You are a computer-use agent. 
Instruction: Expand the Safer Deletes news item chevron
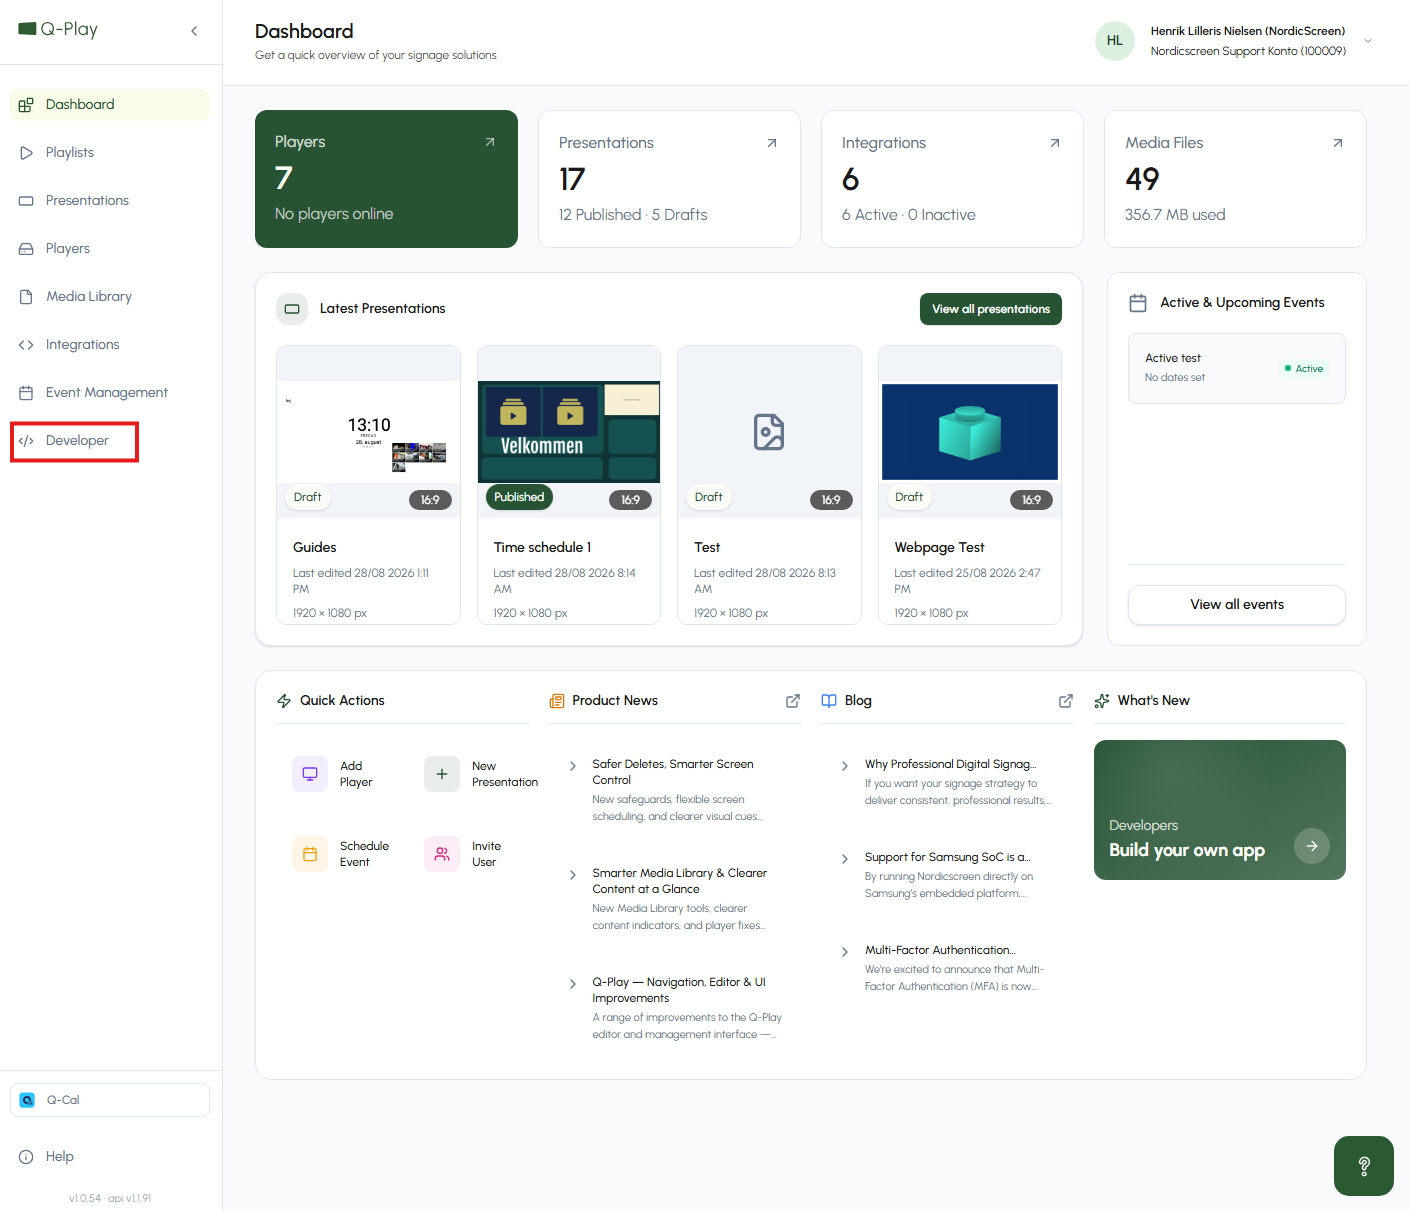[573, 766]
